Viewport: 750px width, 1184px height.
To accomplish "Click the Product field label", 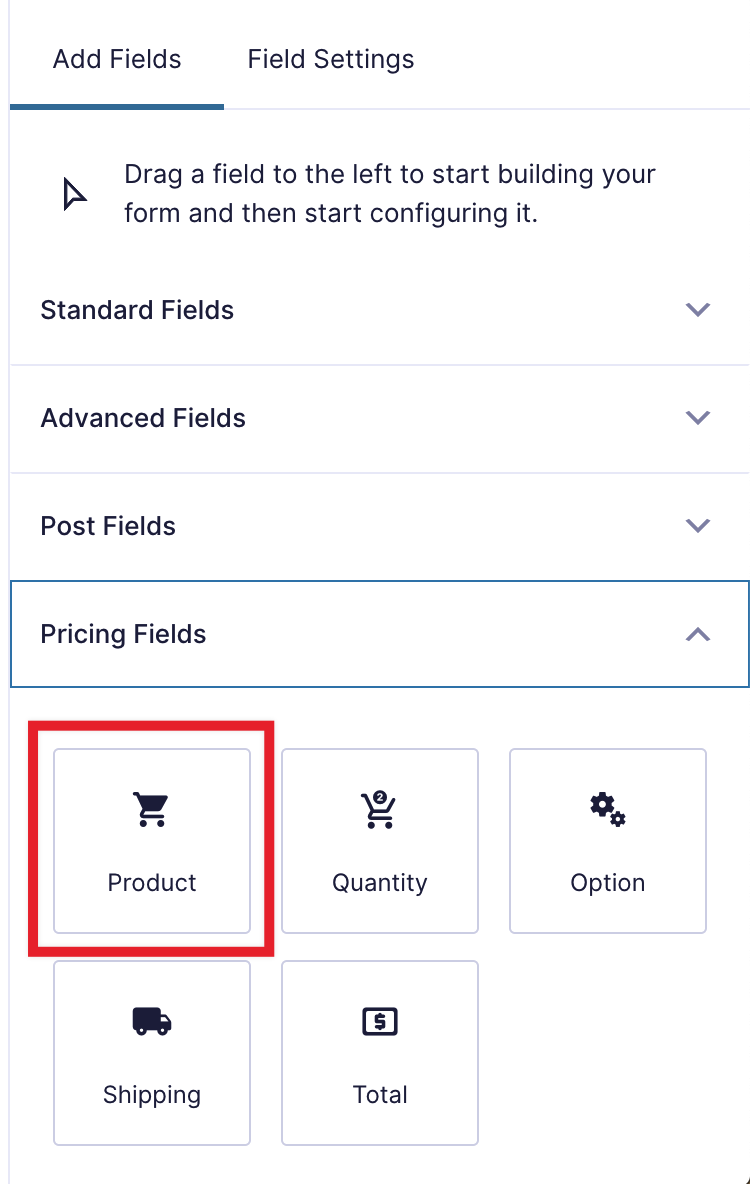I will 152,883.
